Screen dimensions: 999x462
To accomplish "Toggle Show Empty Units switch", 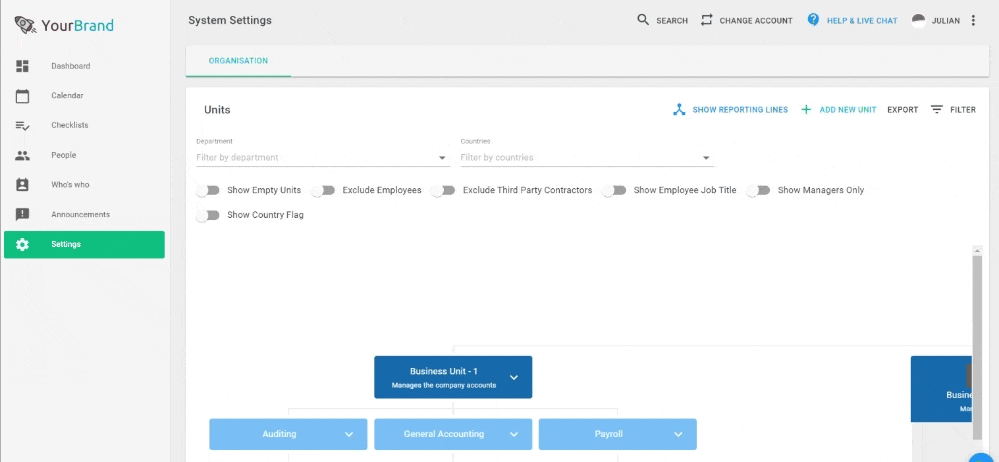I will click(x=208, y=190).
